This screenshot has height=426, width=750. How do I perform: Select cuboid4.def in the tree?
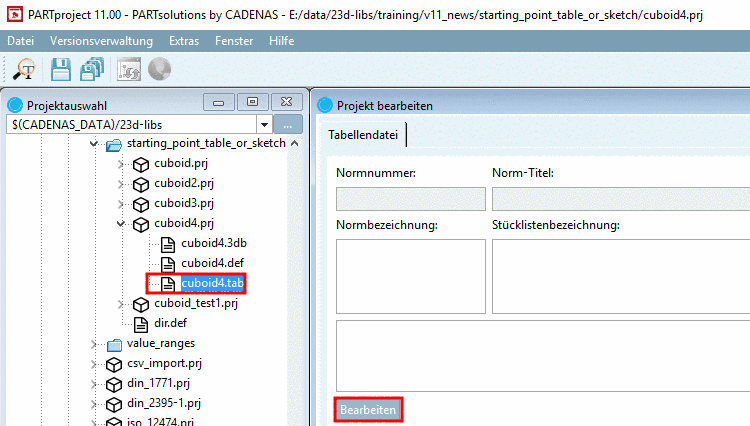coord(212,263)
